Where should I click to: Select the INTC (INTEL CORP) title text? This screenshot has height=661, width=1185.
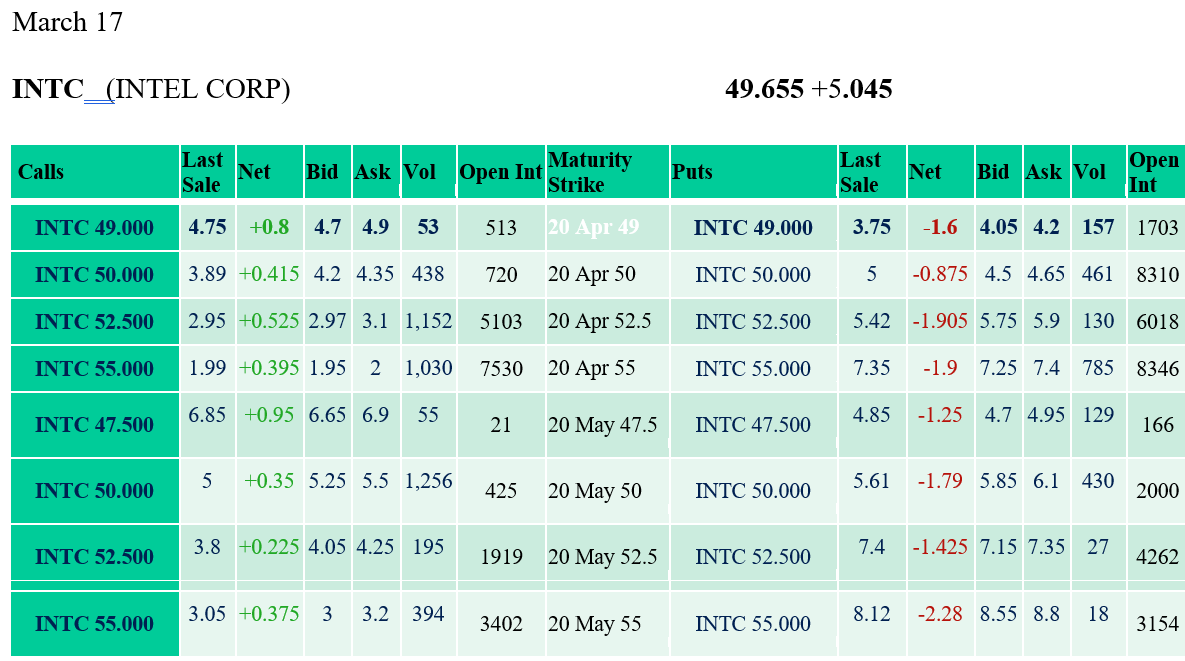(151, 89)
